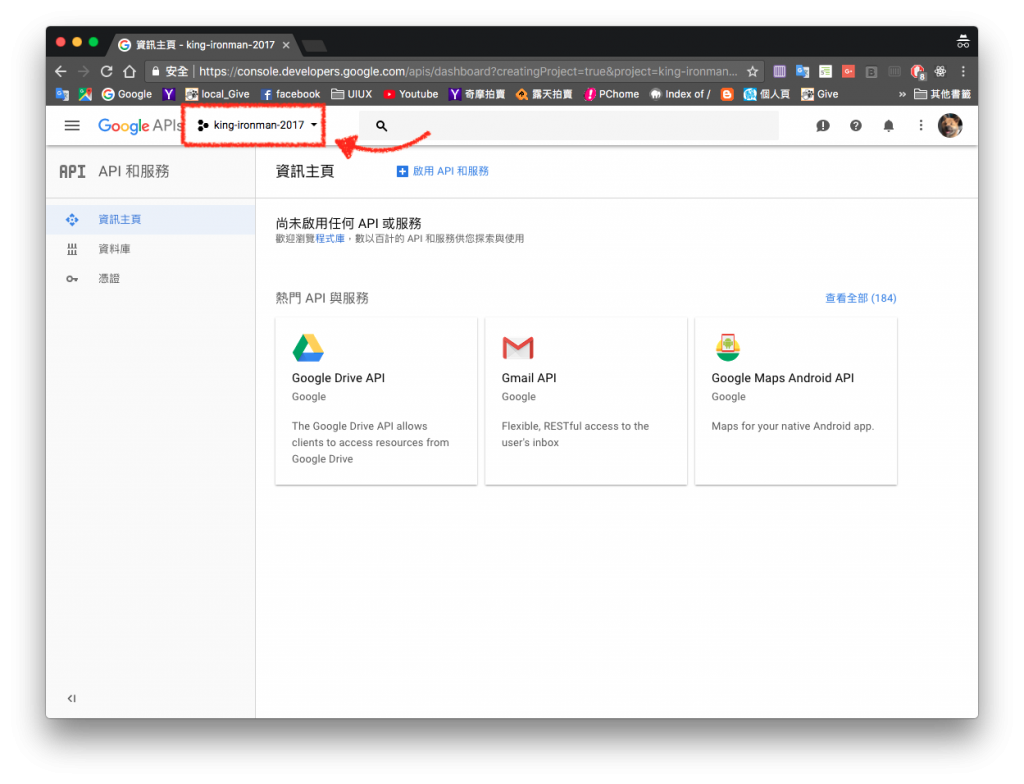This screenshot has width=1024, height=784.
Task: Open the local_Give bookmark
Action: coord(217,94)
